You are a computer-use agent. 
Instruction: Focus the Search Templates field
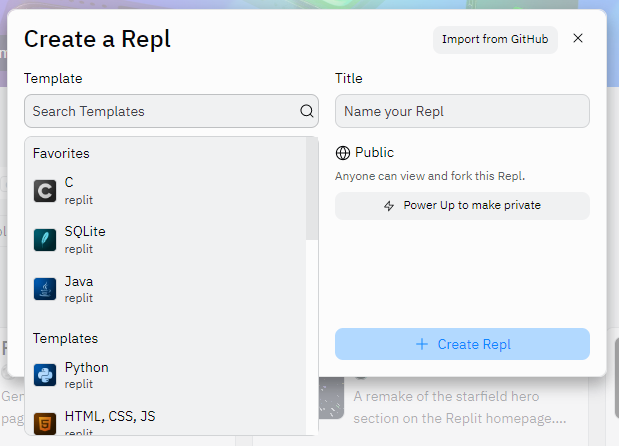coord(171,111)
